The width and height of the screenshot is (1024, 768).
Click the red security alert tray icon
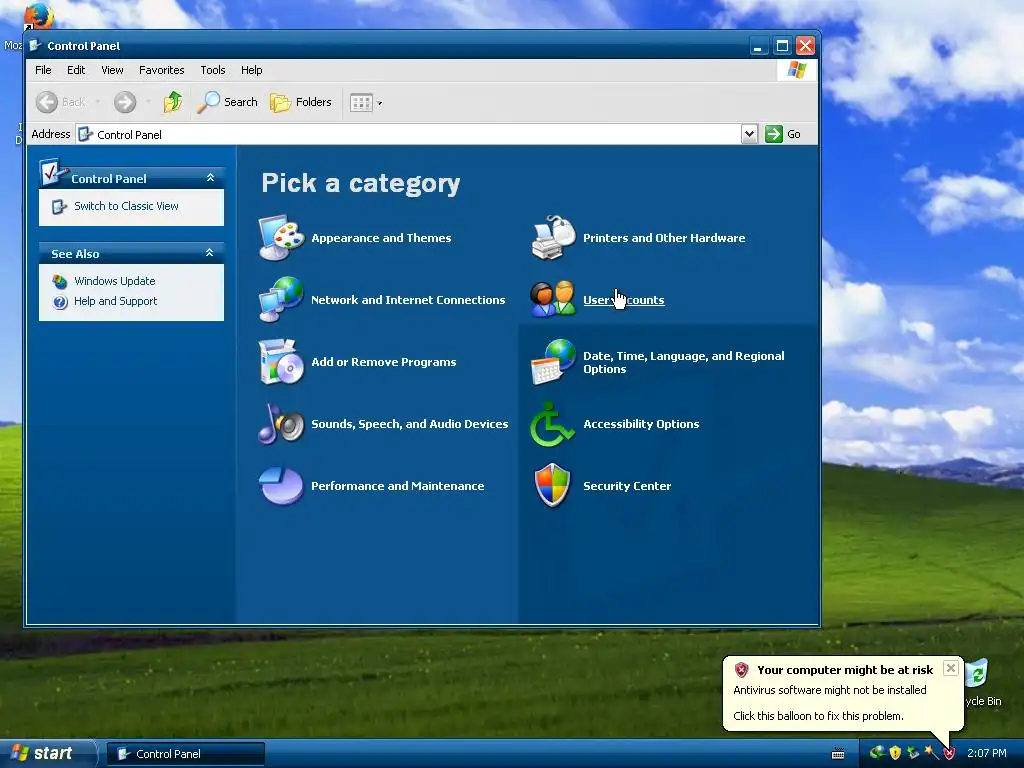(950, 754)
